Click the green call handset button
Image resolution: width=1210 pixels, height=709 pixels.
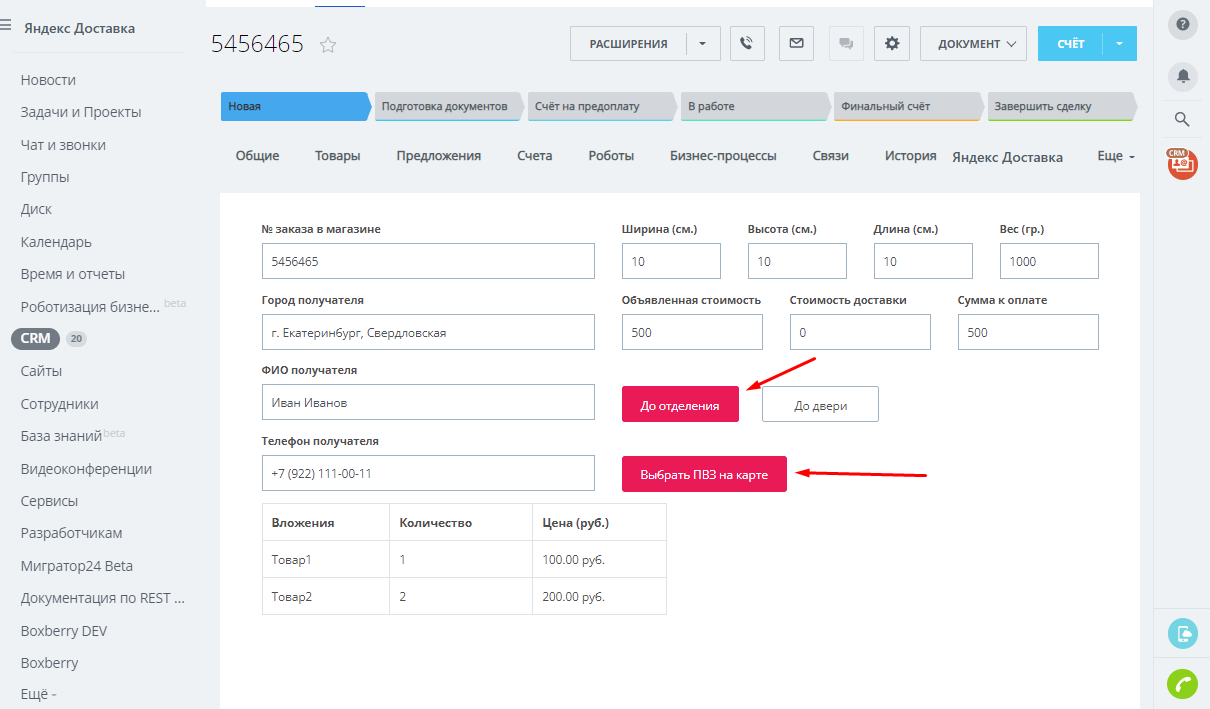pos(1183,684)
